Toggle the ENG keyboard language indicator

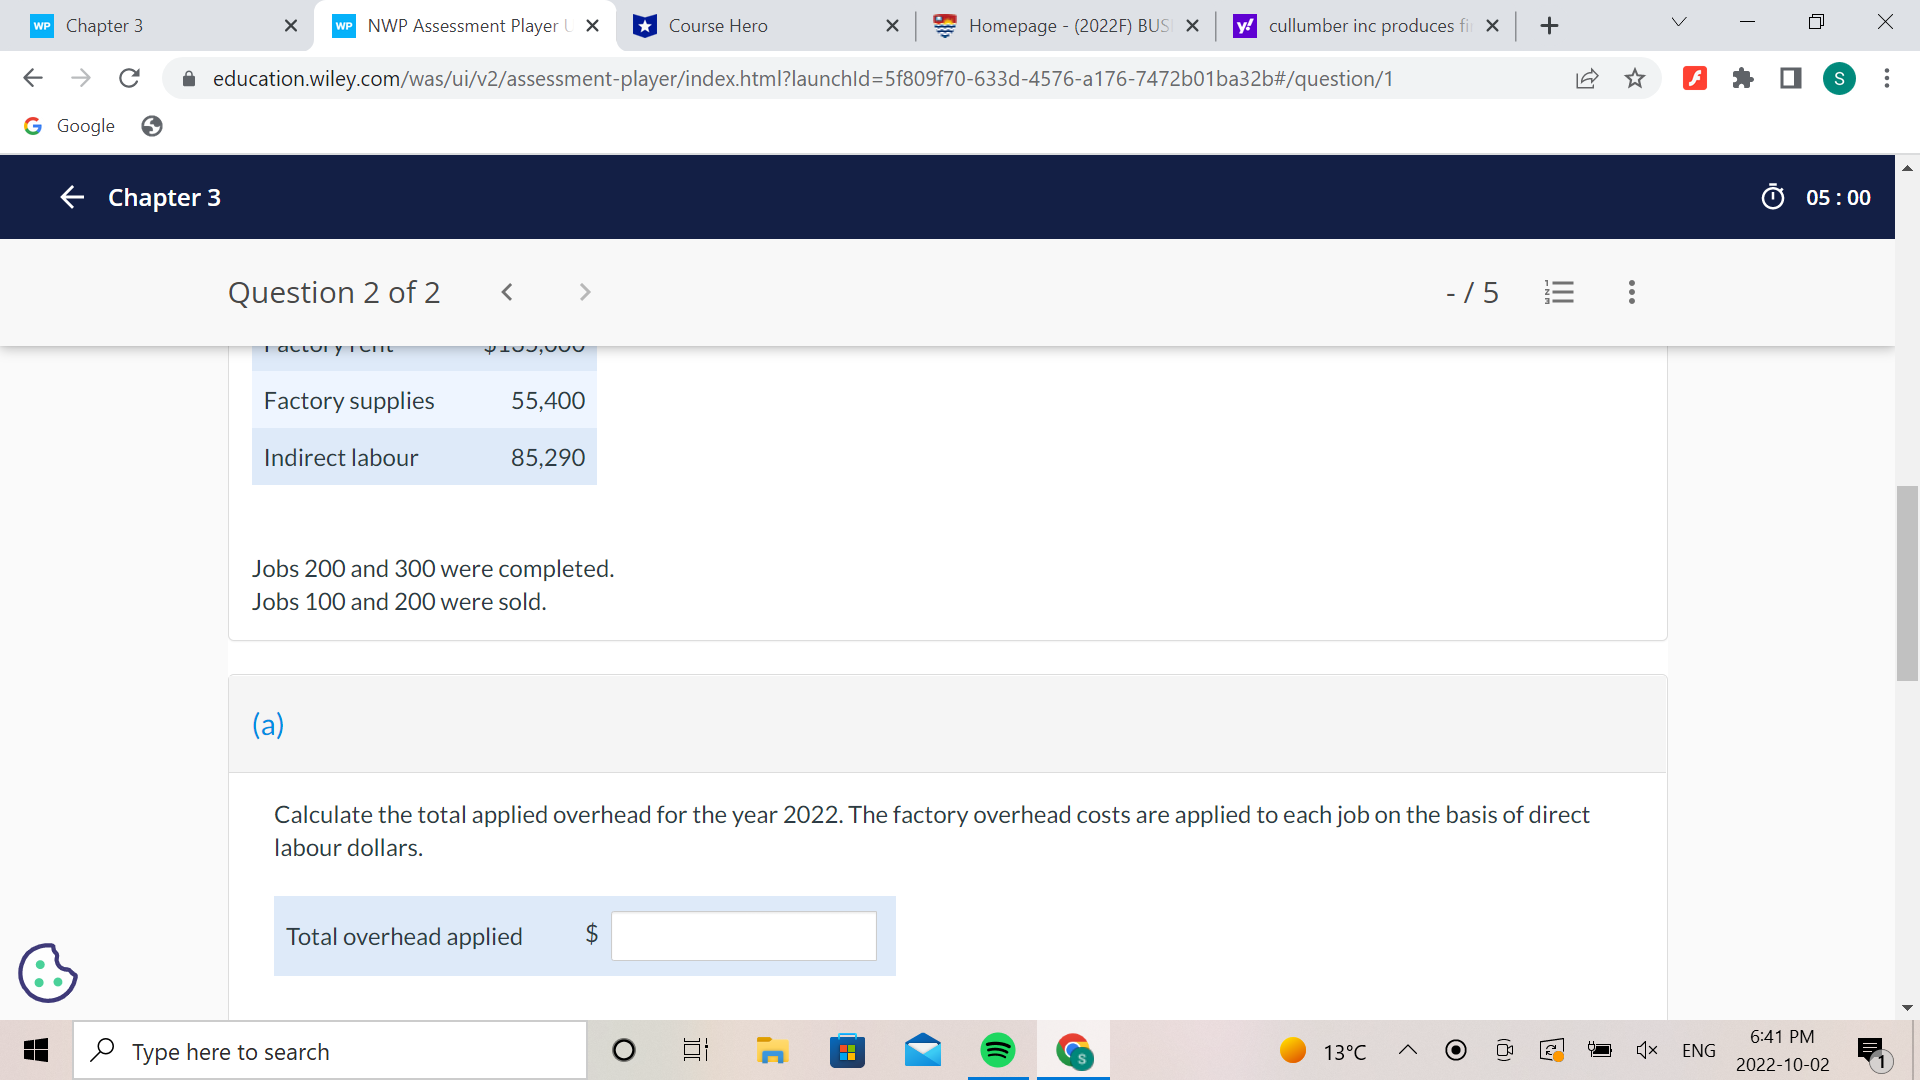tap(1698, 1050)
